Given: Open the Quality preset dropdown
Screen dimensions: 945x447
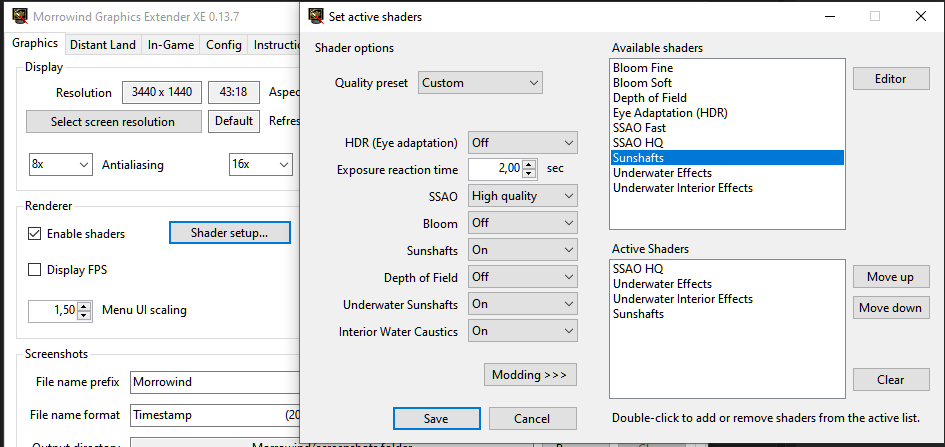Looking at the screenshot, I should [480, 83].
